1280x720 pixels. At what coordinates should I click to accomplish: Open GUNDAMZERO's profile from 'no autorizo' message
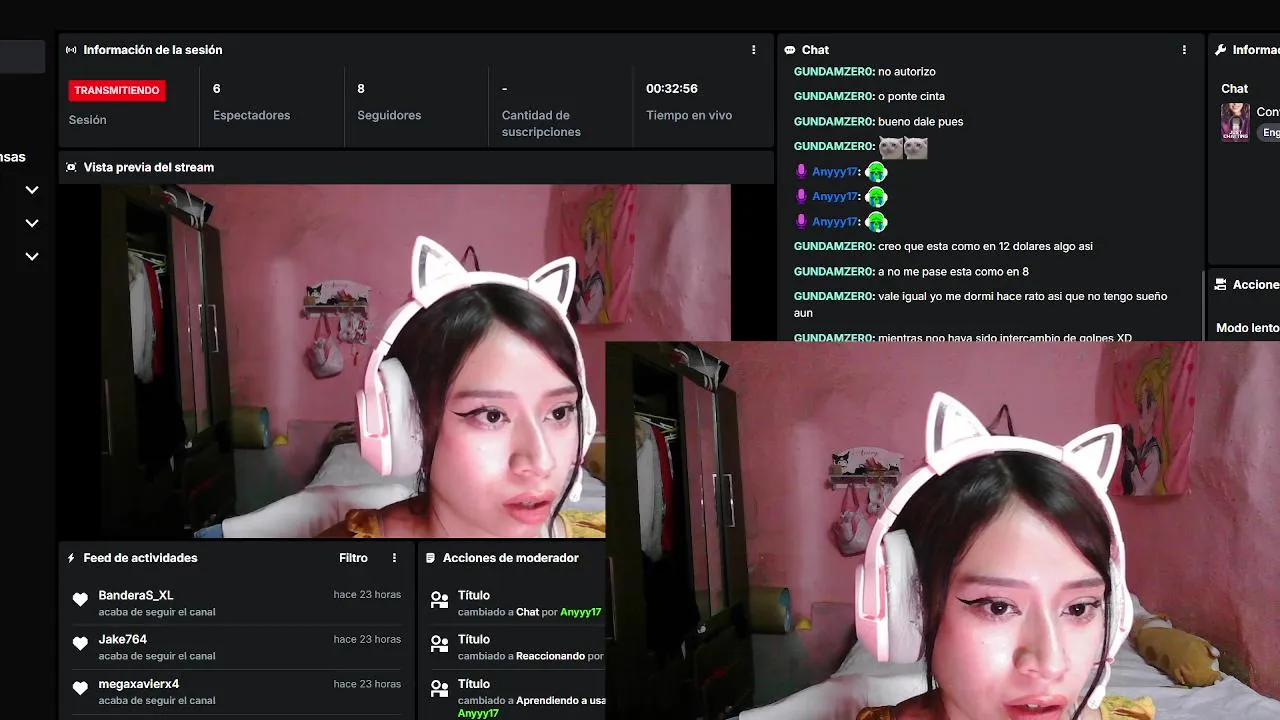pos(834,72)
